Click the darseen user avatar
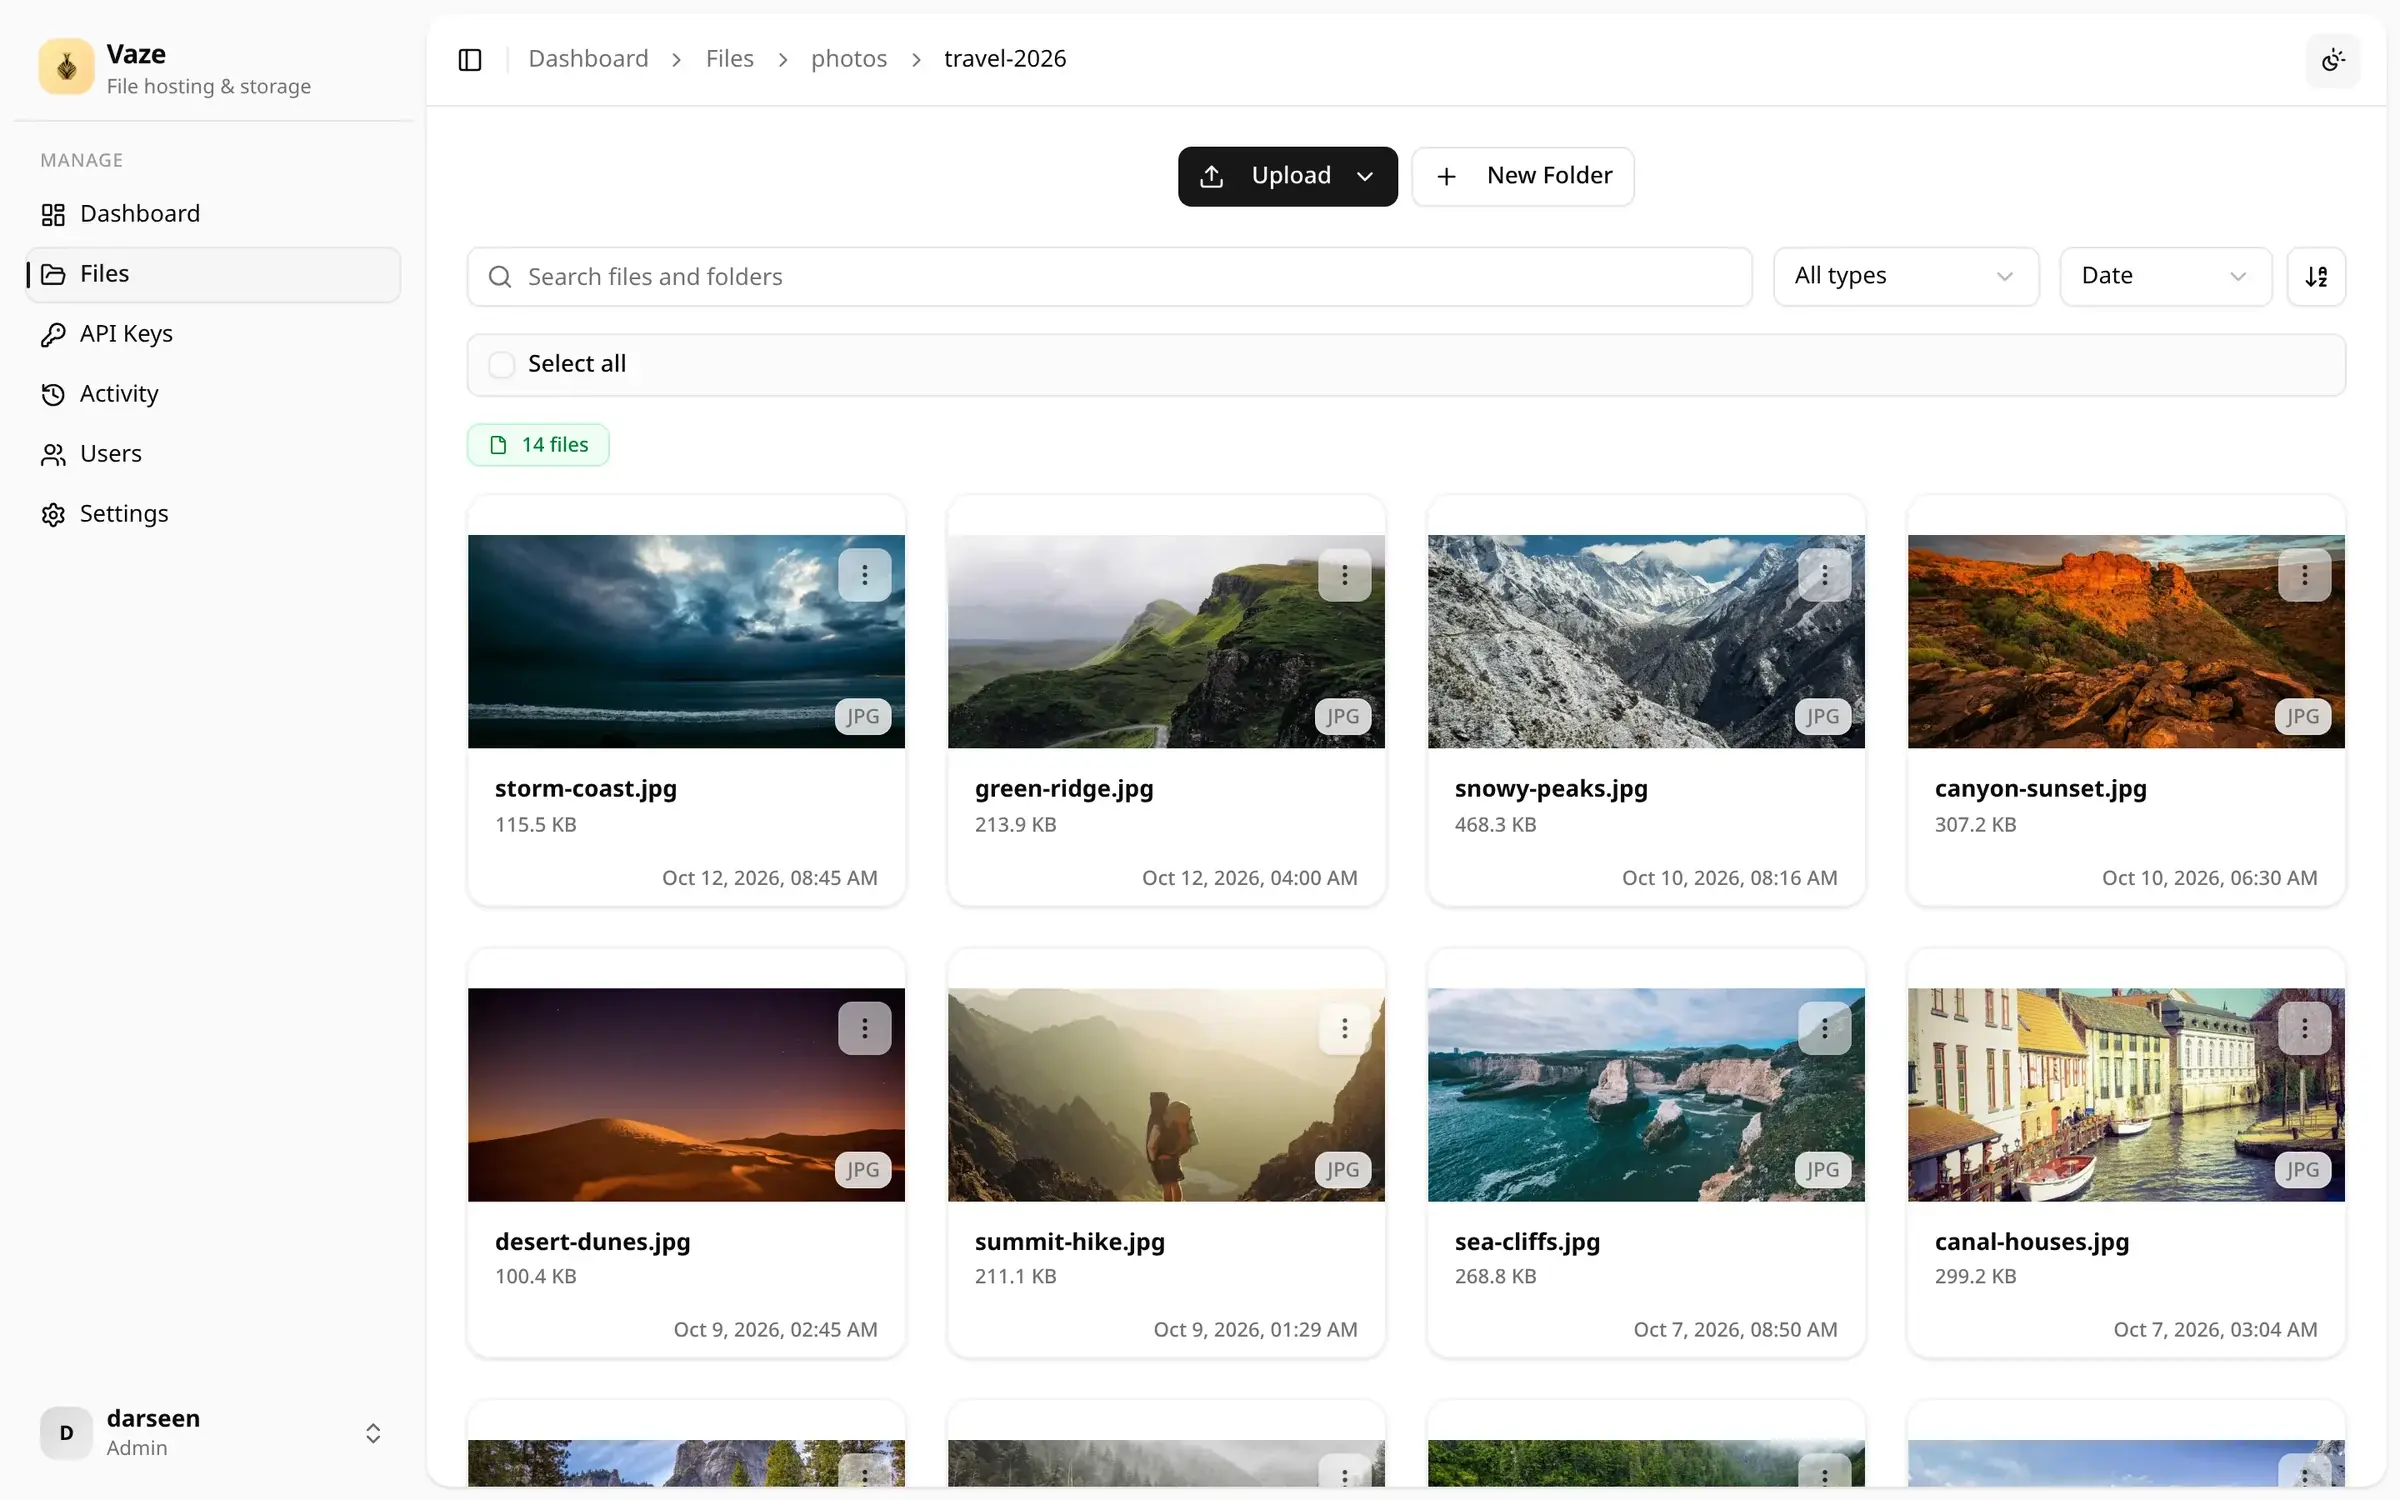 (66, 1432)
